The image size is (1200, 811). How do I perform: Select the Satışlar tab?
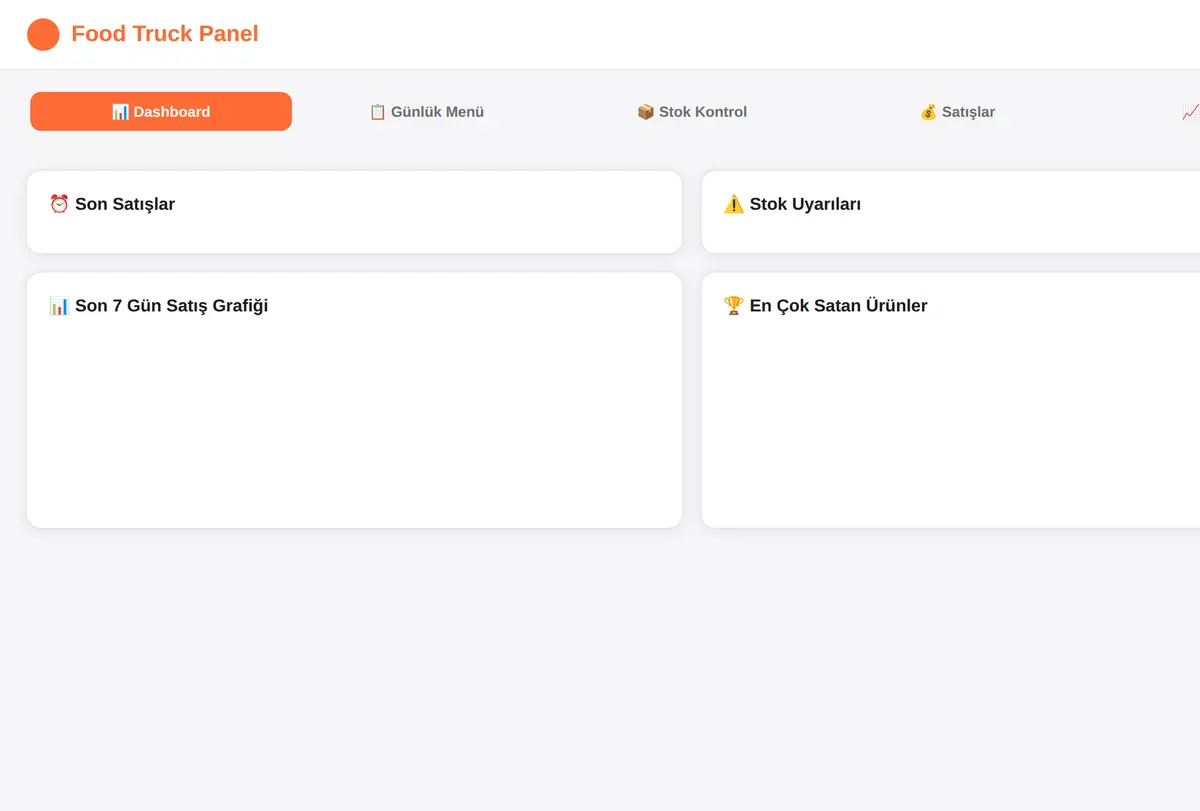957,112
